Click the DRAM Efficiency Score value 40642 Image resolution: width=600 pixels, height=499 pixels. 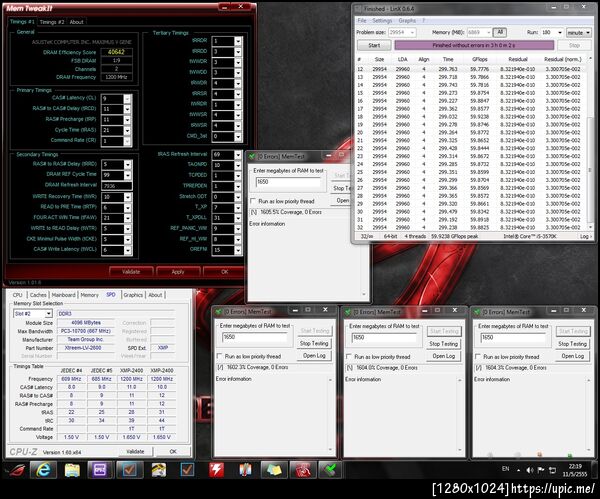coord(116,52)
